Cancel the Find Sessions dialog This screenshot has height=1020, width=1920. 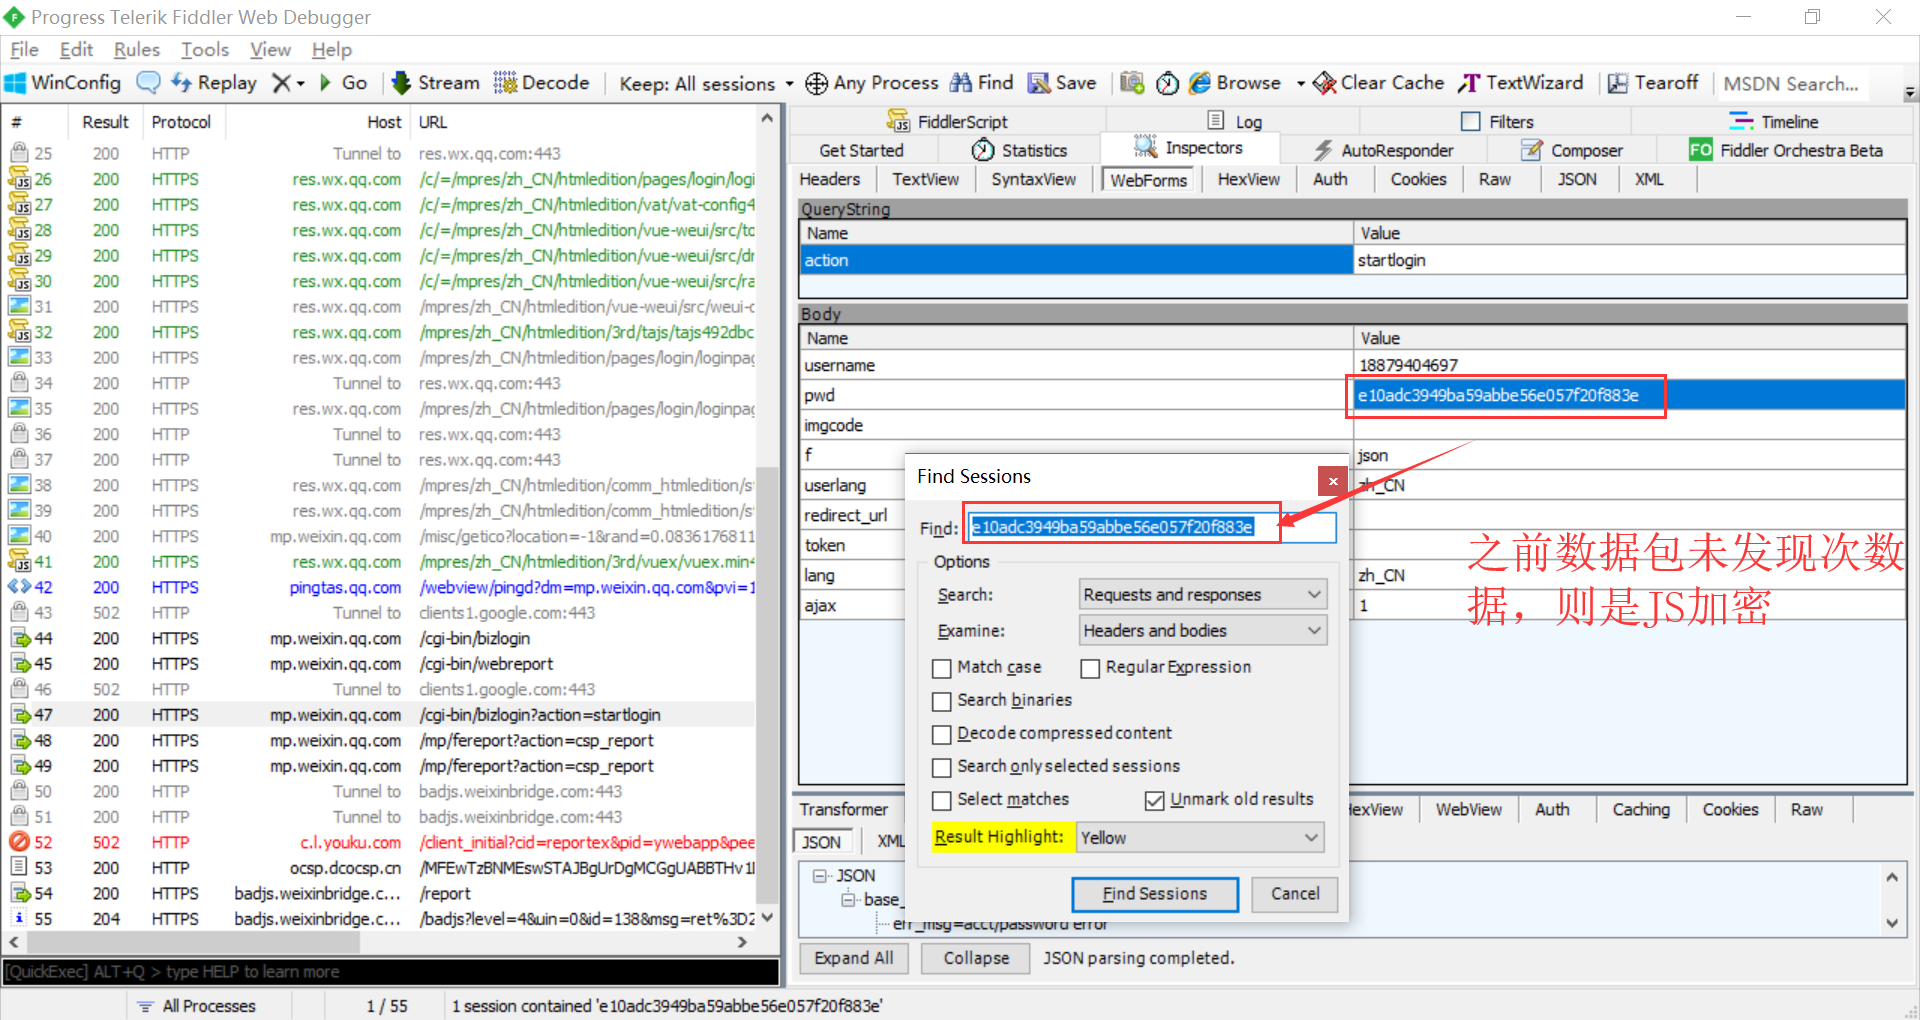click(x=1295, y=894)
